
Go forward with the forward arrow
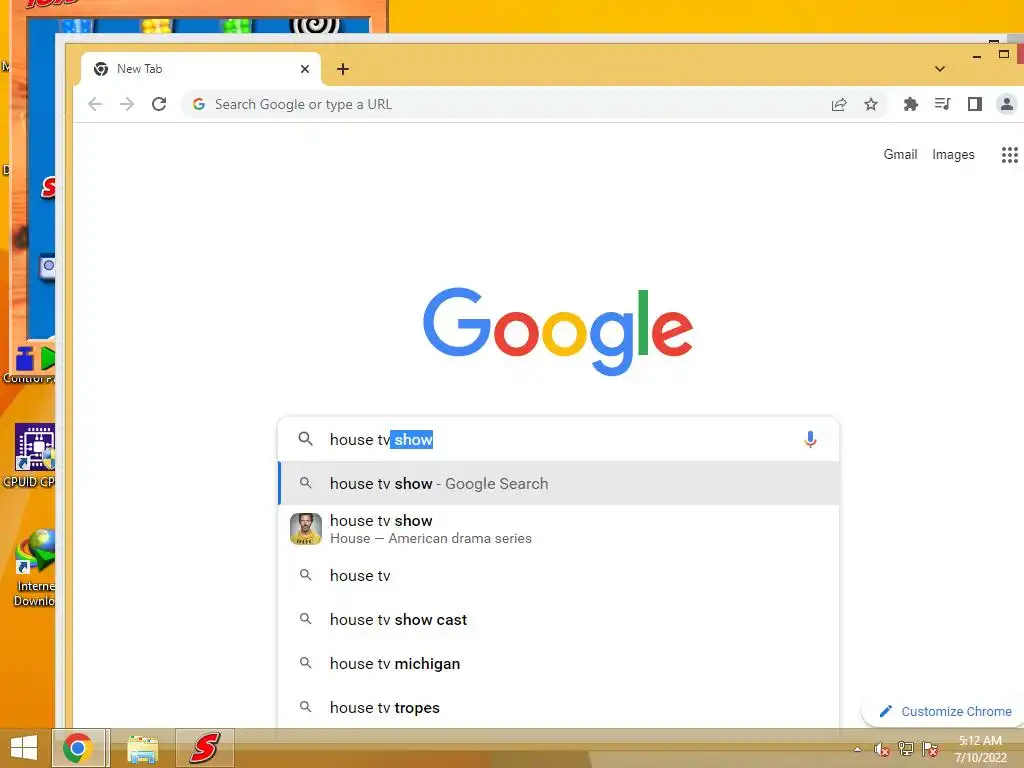coord(127,104)
